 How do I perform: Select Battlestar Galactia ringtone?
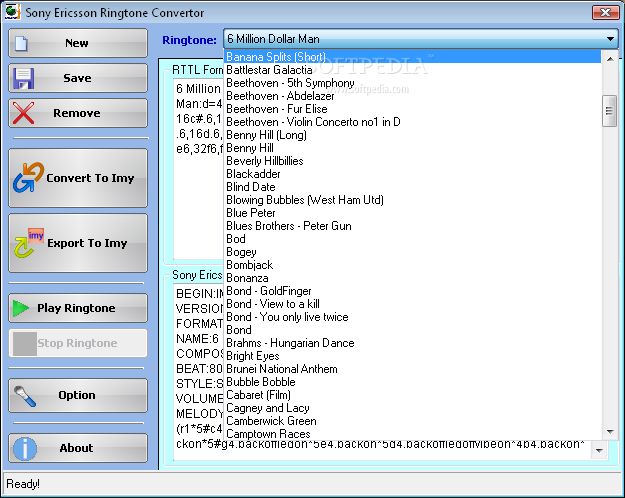[x=412, y=70]
